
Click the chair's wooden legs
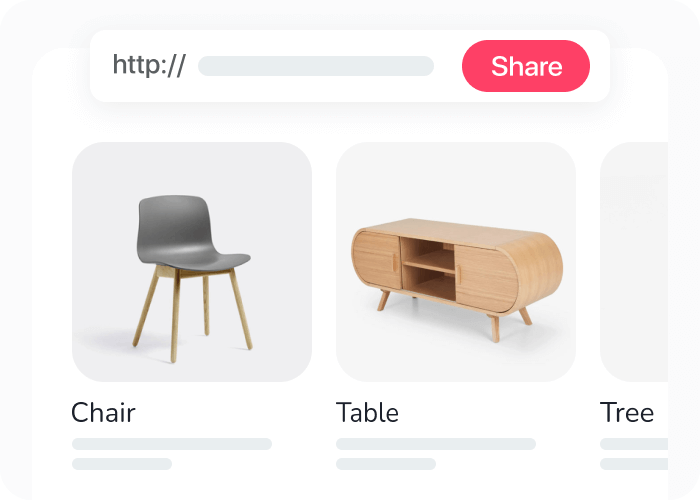tap(193, 312)
